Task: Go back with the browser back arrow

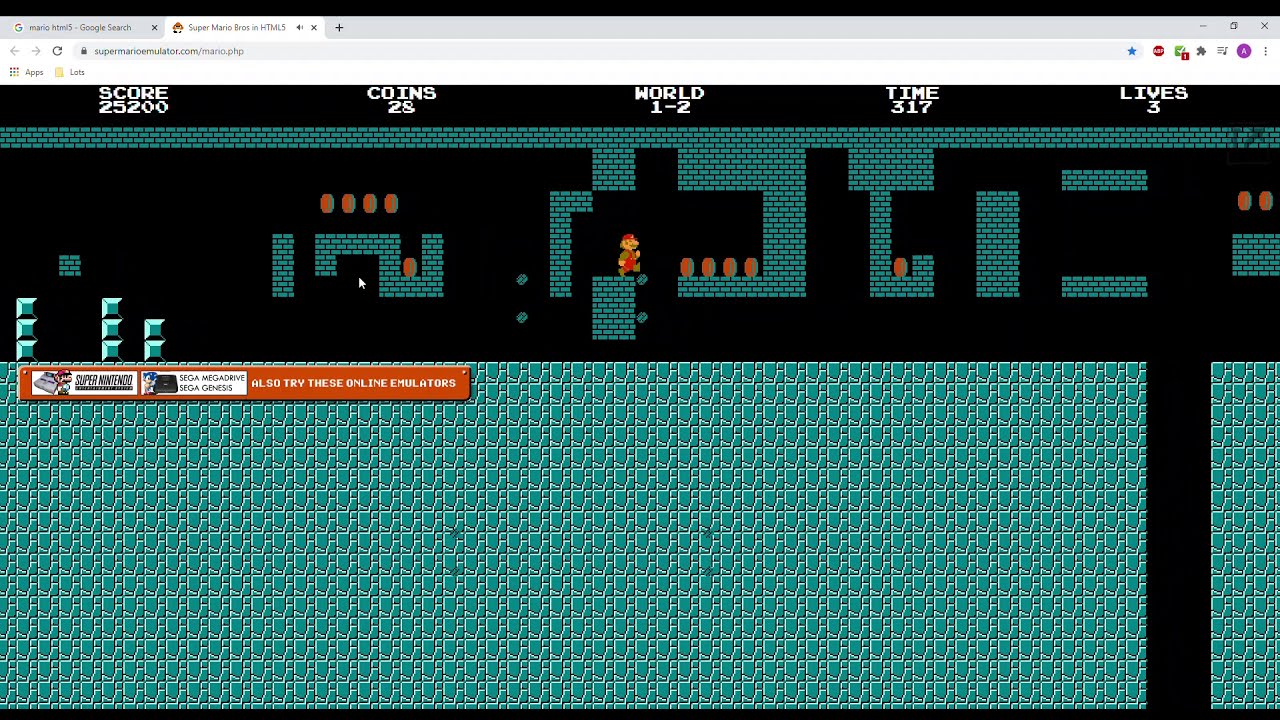Action: coord(14,51)
